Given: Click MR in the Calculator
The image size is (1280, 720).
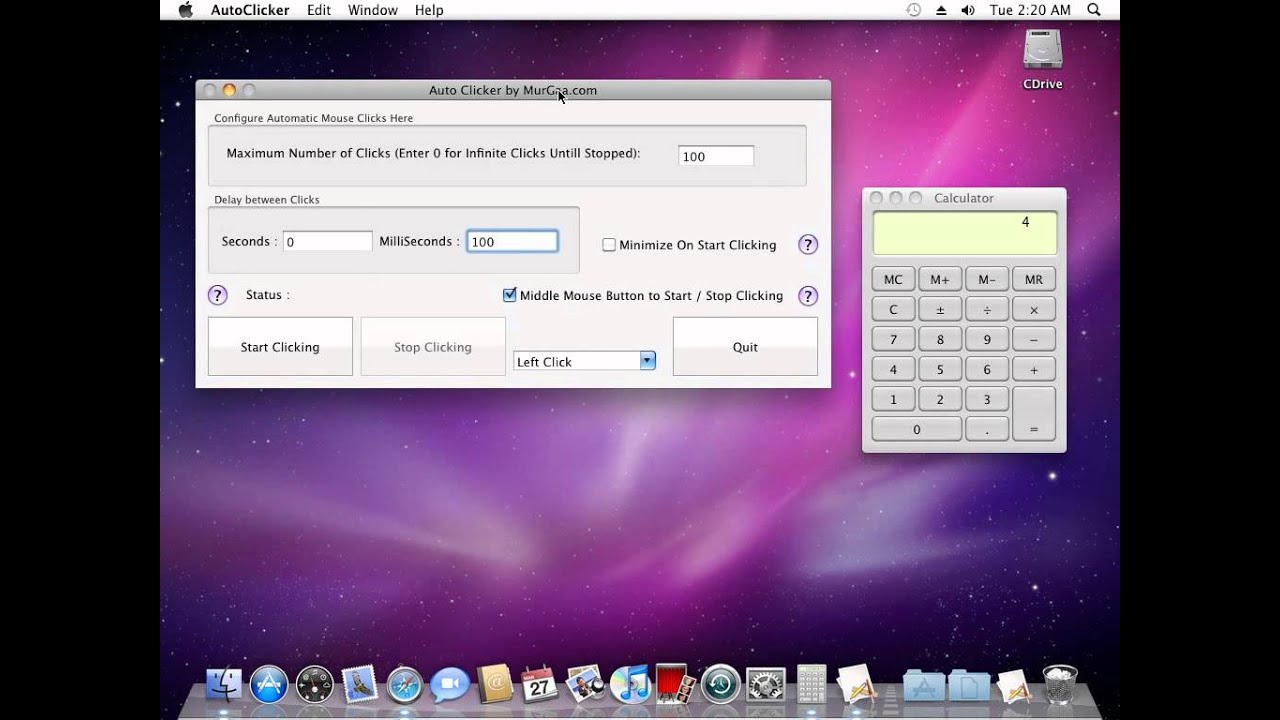Looking at the screenshot, I should pos(1034,280).
